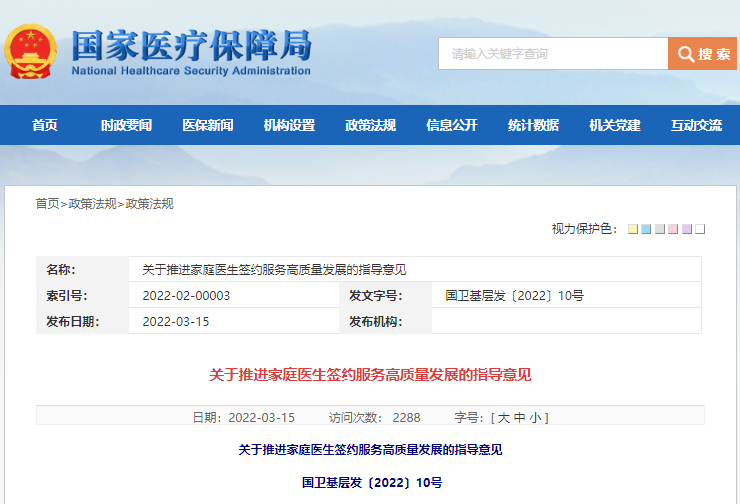Click the 发文字号 label cell
Image resolution: width=740 pixels, height=504 pixels.
coord(386,295)
